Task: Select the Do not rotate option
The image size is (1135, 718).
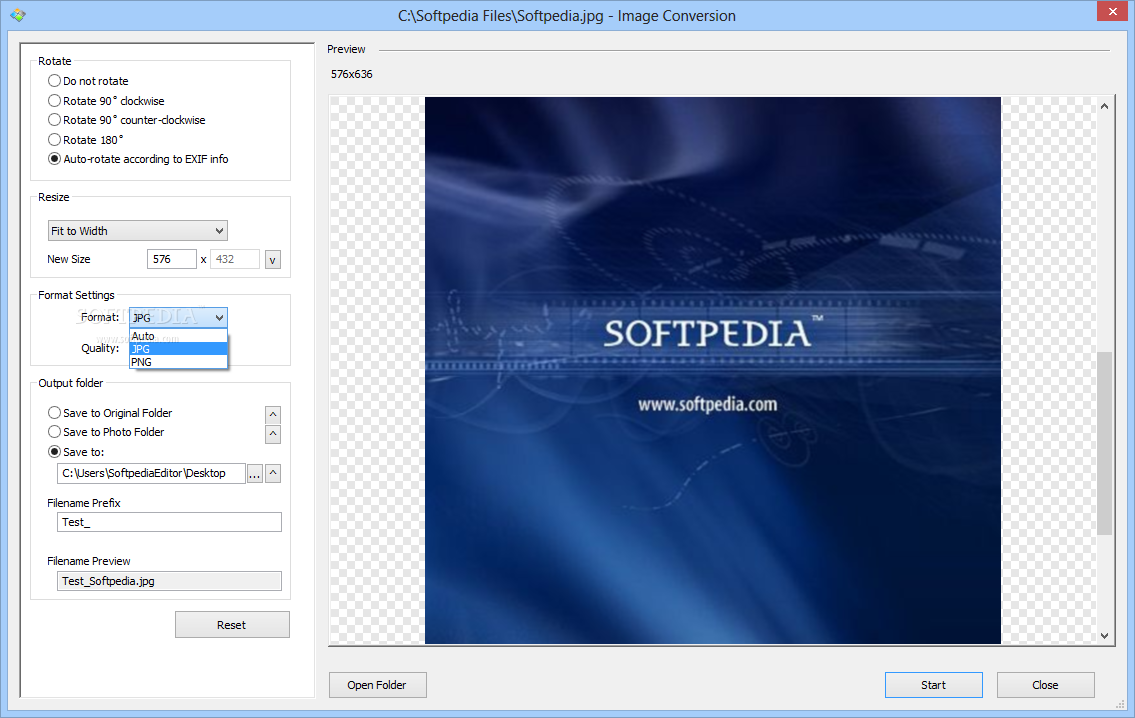Action: (88, 81)
